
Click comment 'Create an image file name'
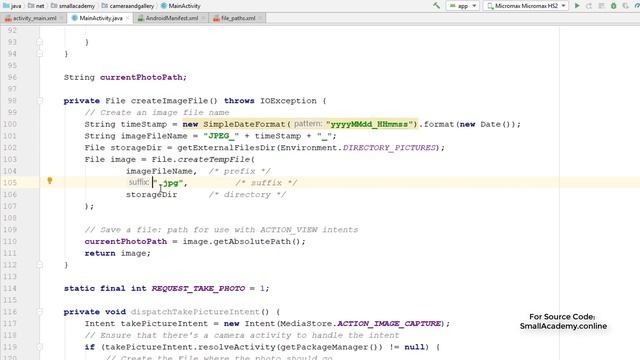pos(157,112)
